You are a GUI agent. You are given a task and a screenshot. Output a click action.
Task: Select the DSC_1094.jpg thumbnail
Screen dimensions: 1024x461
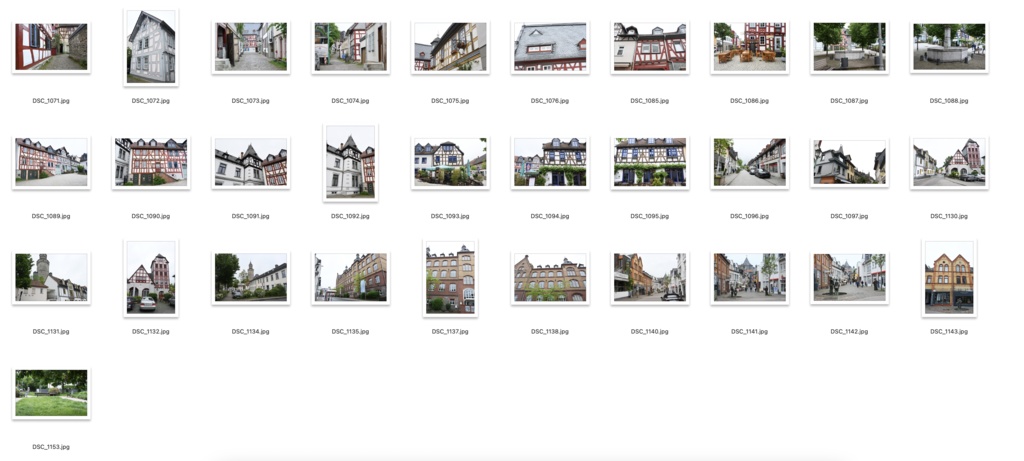click(x=550, y=163)
